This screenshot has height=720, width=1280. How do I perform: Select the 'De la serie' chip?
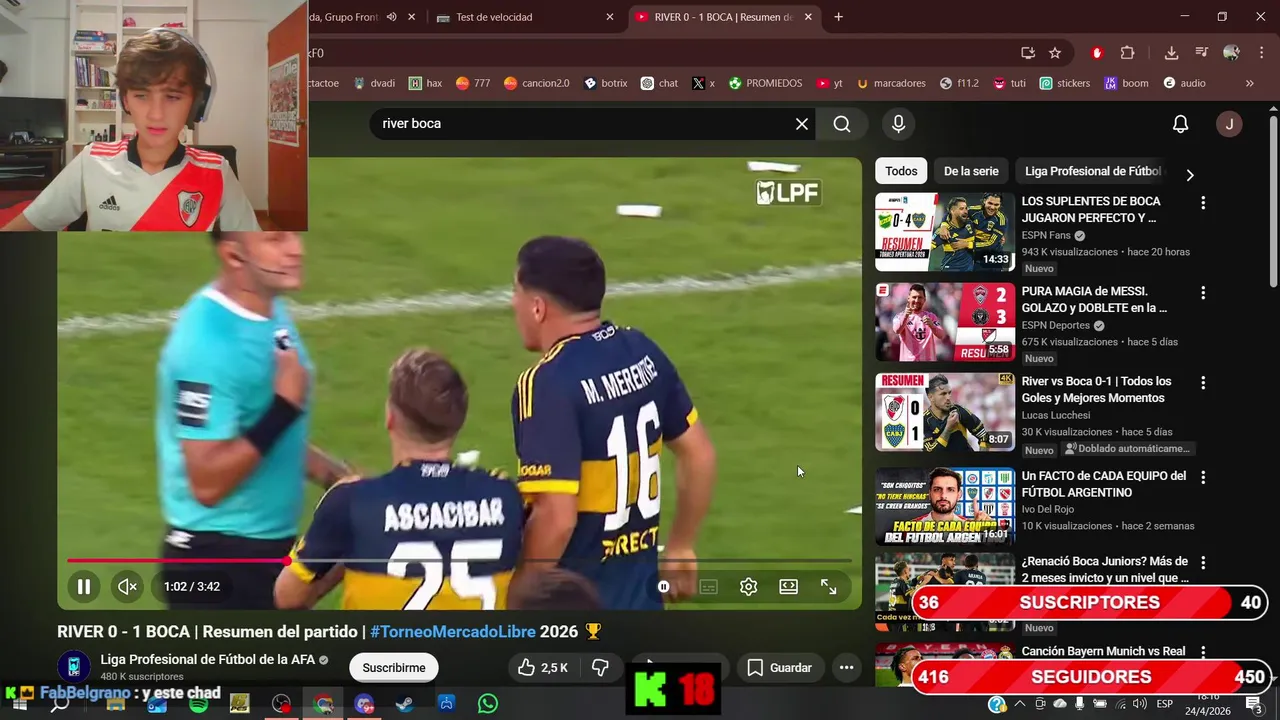(971, 171)
